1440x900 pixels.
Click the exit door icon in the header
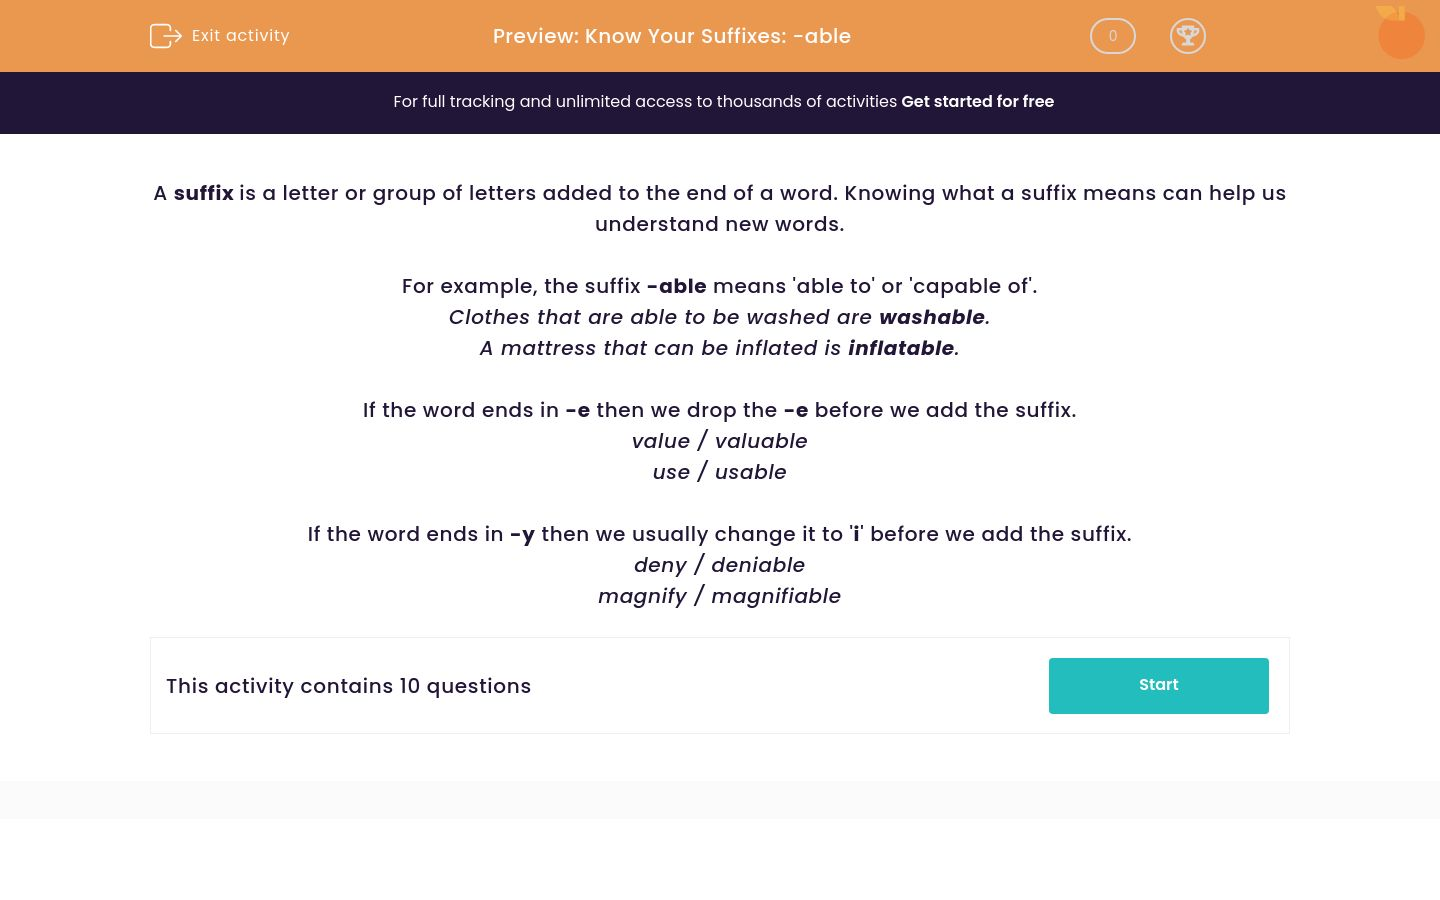(x=166, y=36)
